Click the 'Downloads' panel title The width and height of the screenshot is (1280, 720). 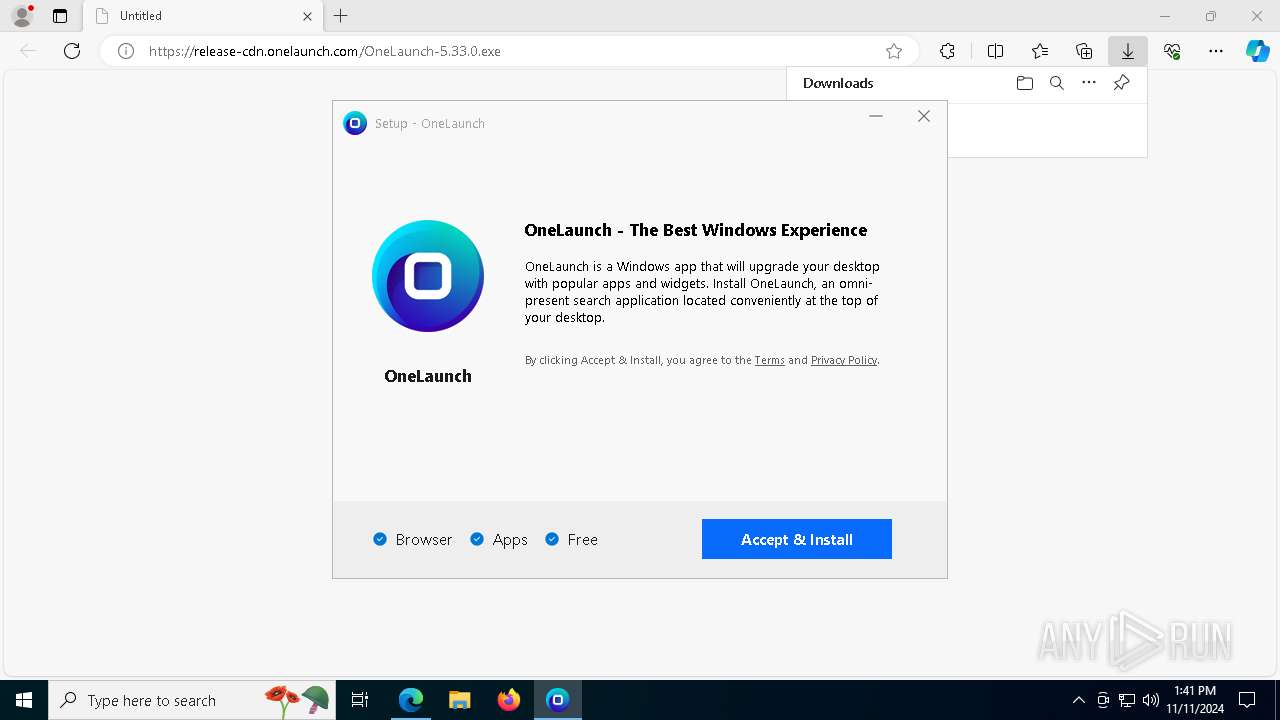(x=838, y=83)
